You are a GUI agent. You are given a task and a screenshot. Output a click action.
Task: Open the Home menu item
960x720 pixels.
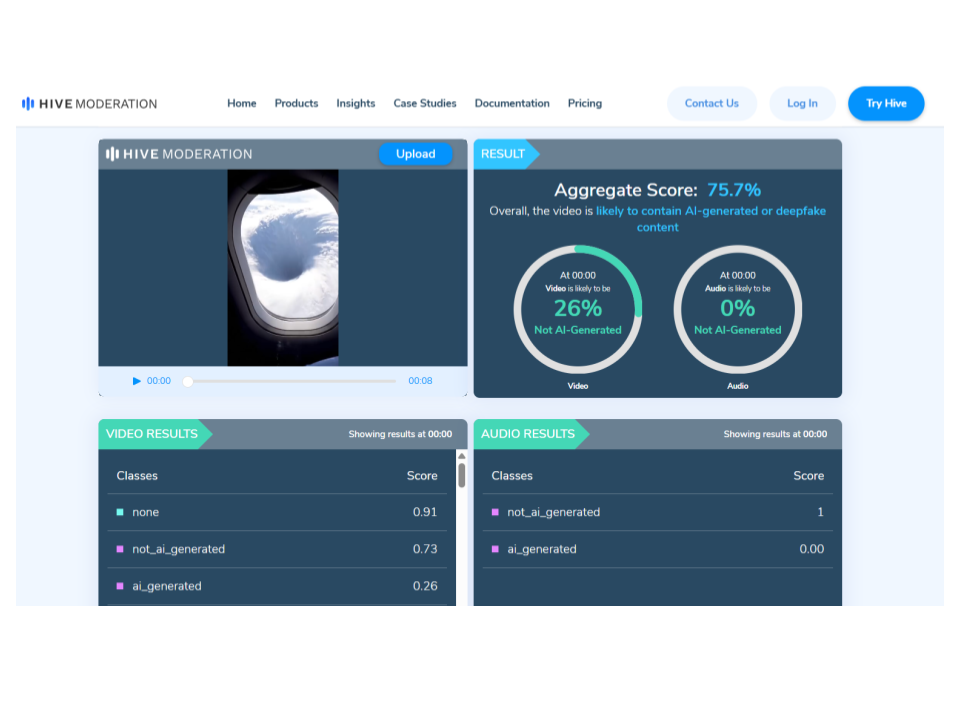242,103
